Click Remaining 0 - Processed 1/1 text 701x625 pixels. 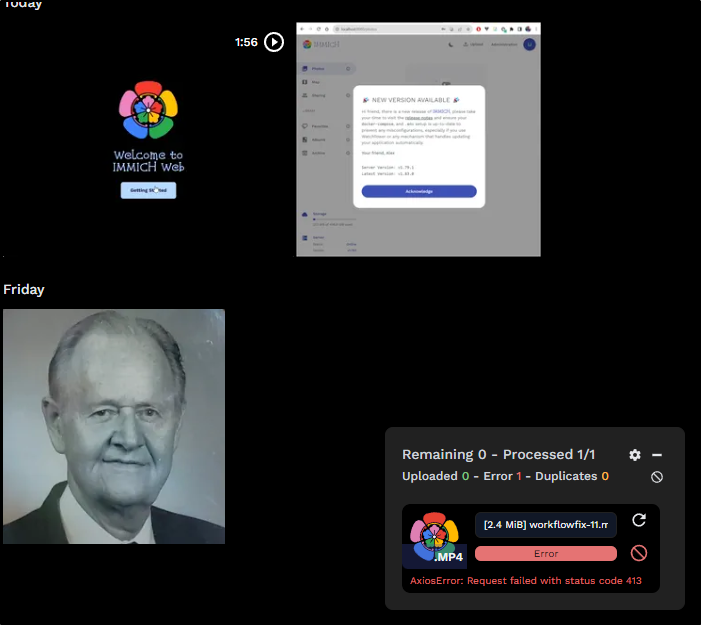[x=498, y=455]
